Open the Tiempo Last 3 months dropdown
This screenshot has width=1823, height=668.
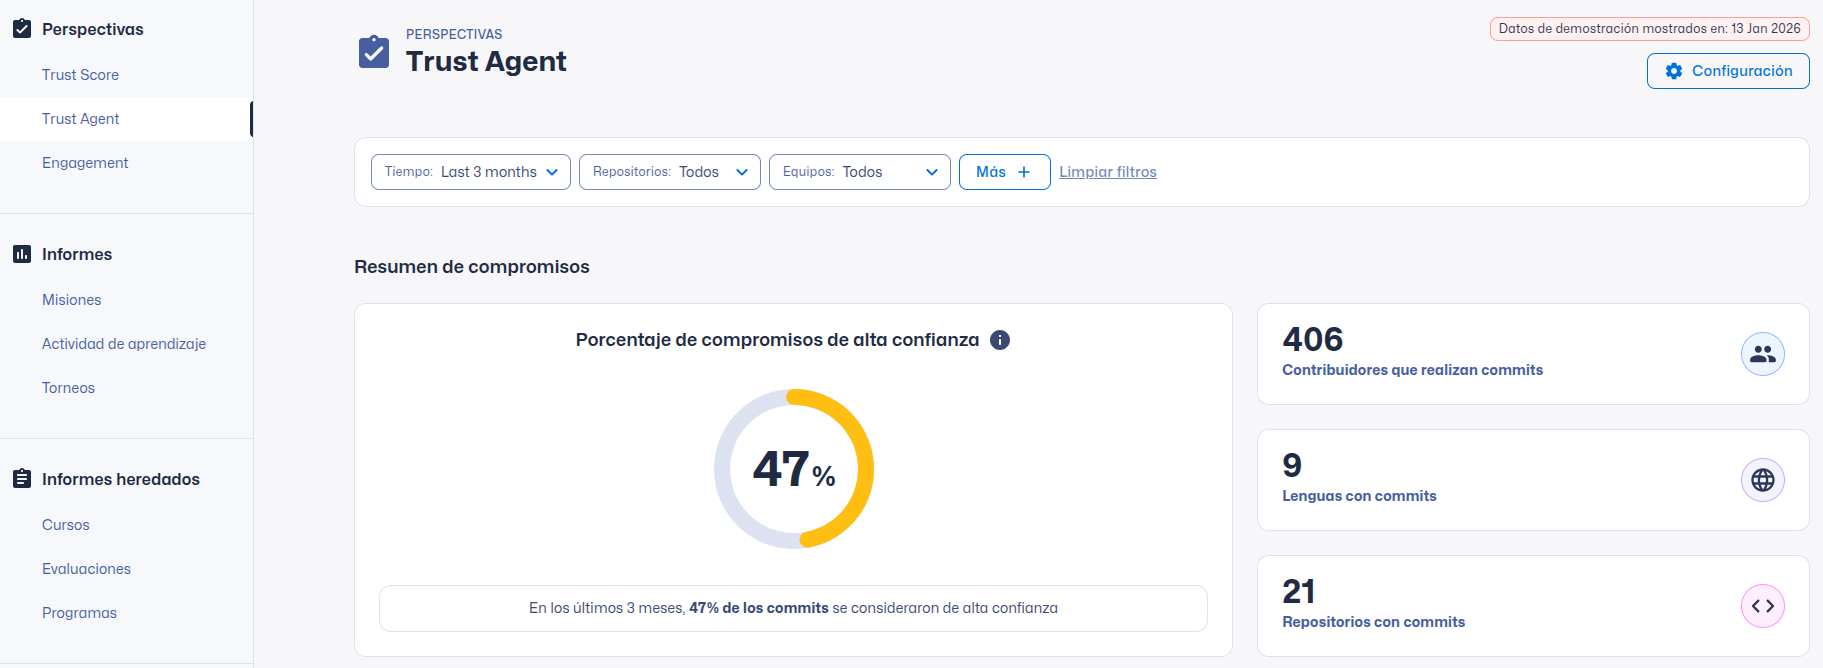point(471,172)
